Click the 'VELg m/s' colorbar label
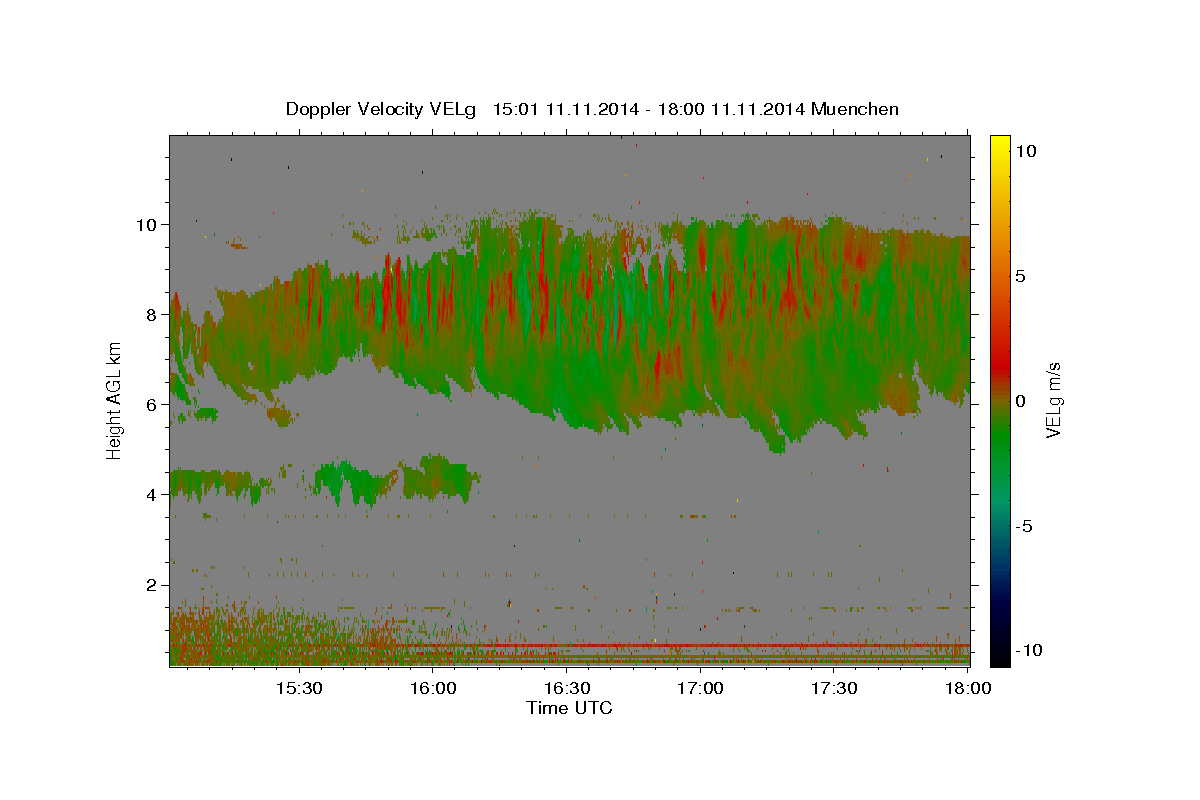This screenshot has height=800, width=1200. click(x=1053, y=401)
